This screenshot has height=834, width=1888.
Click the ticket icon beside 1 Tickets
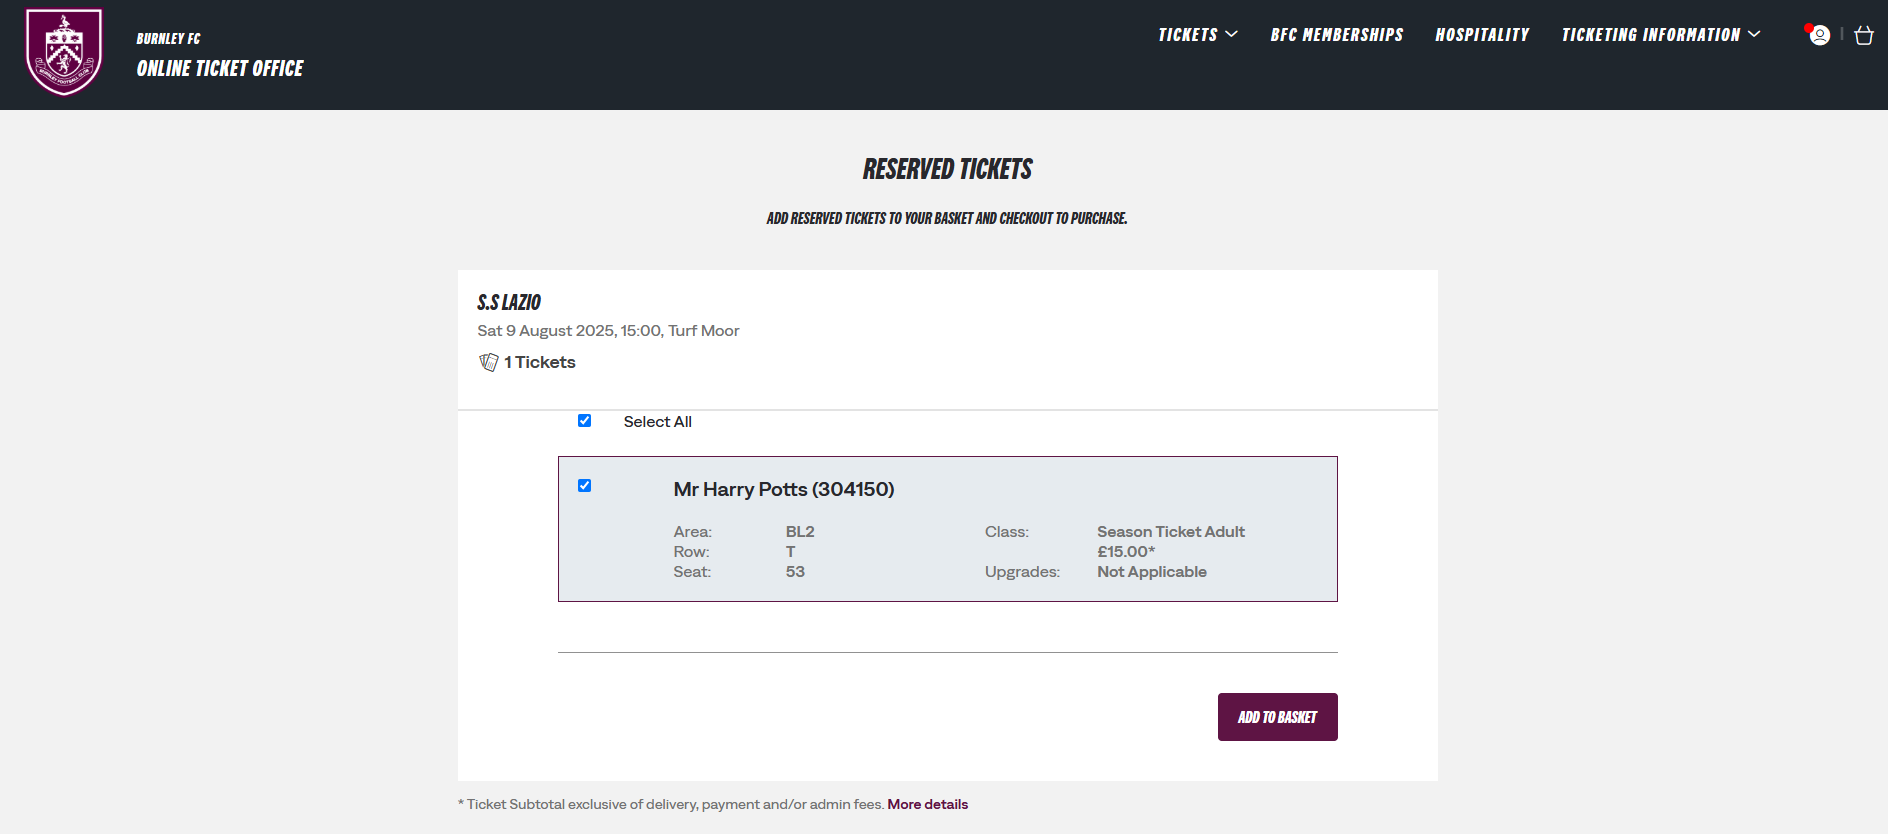click(489, 362)
